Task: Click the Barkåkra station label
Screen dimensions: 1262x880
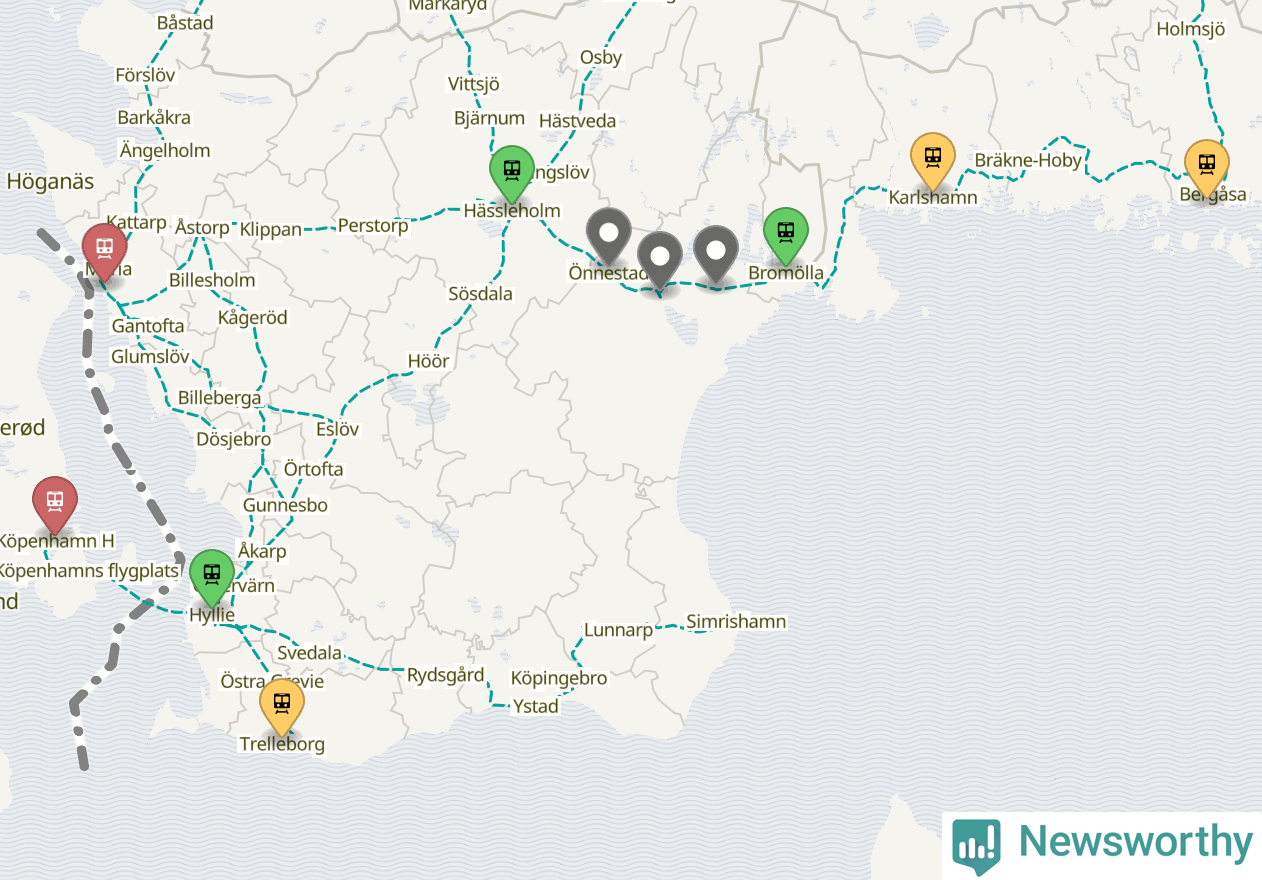Action: [x=154, y=118]
